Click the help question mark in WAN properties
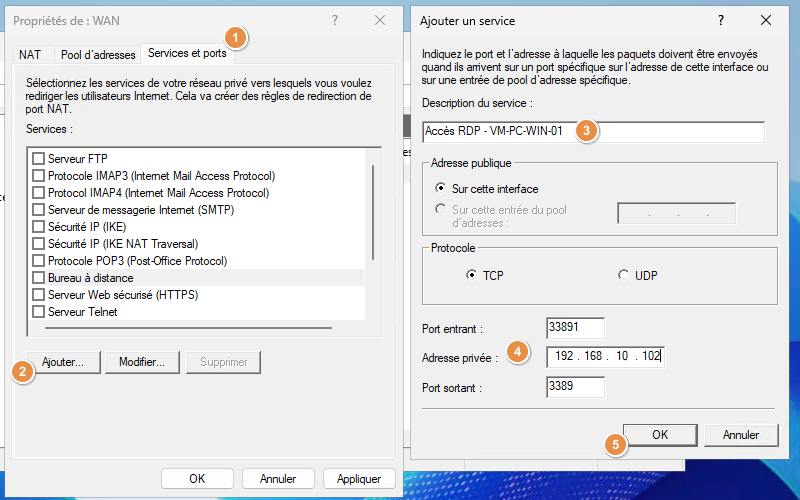Viewport: 800px width, 500px height. (335, 20)
